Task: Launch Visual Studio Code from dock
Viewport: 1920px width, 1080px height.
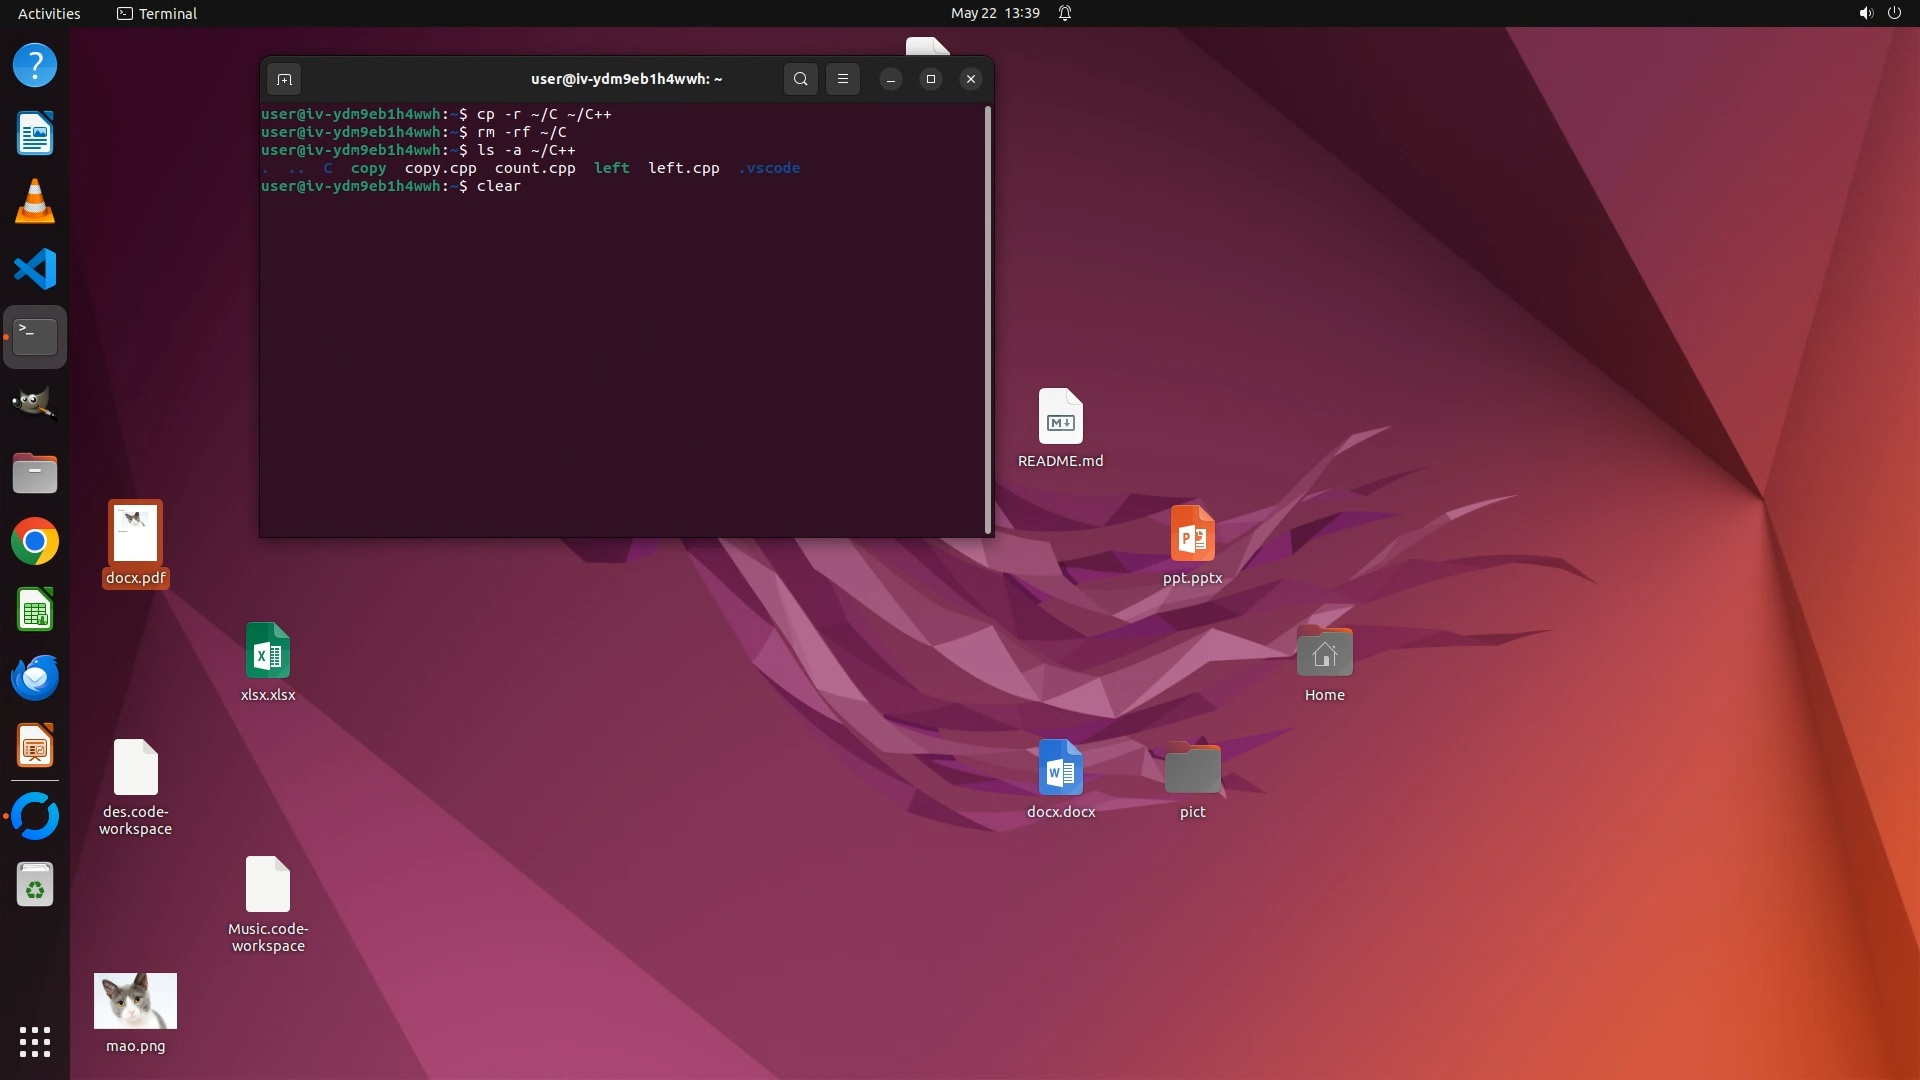Action: 35,269
